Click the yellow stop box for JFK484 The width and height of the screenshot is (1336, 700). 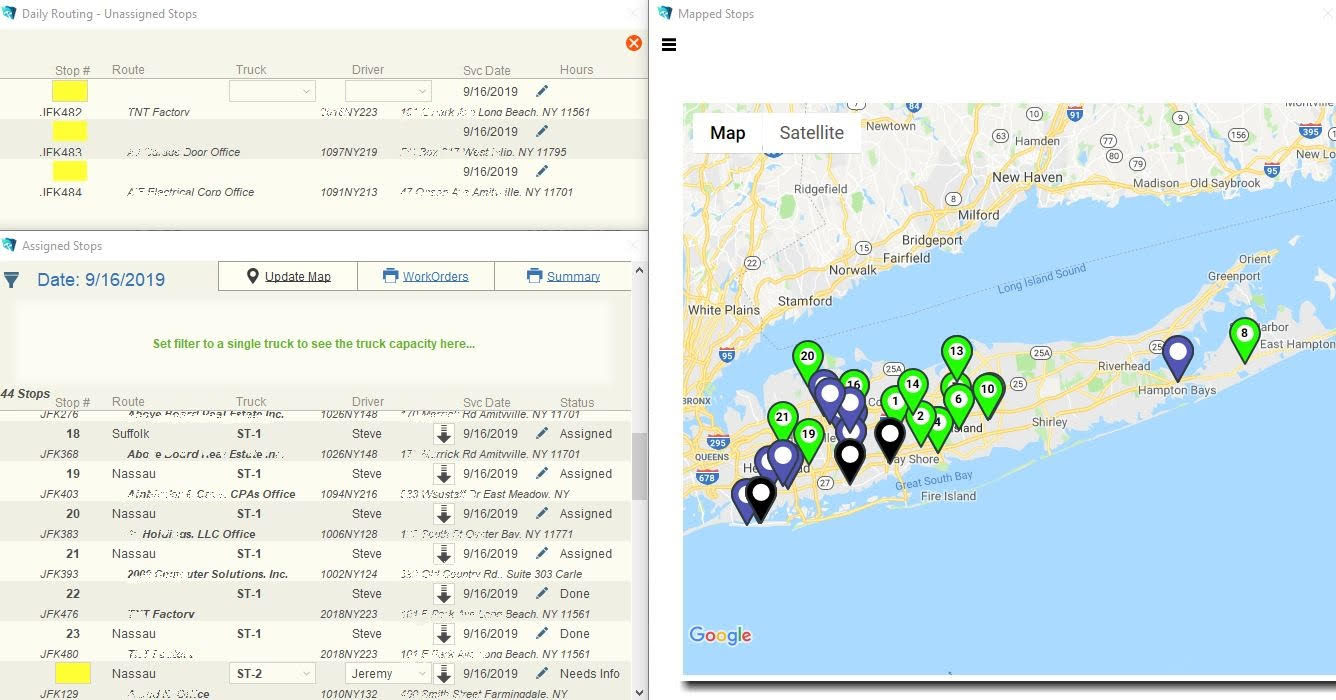[70, 171]
